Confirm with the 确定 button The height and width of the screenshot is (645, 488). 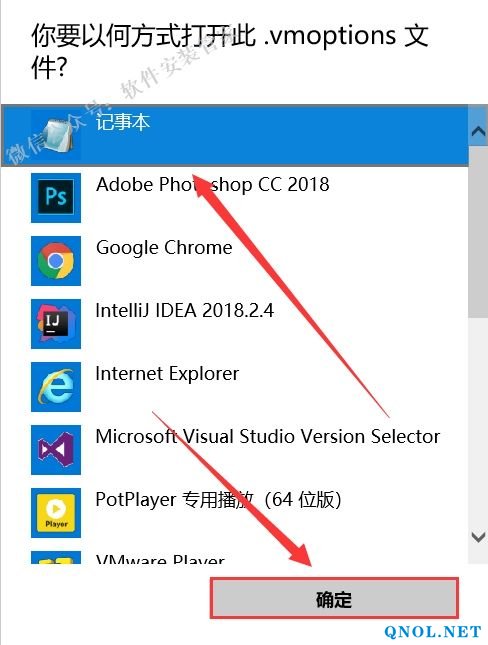pyautogui.click(x=334, y=599)
